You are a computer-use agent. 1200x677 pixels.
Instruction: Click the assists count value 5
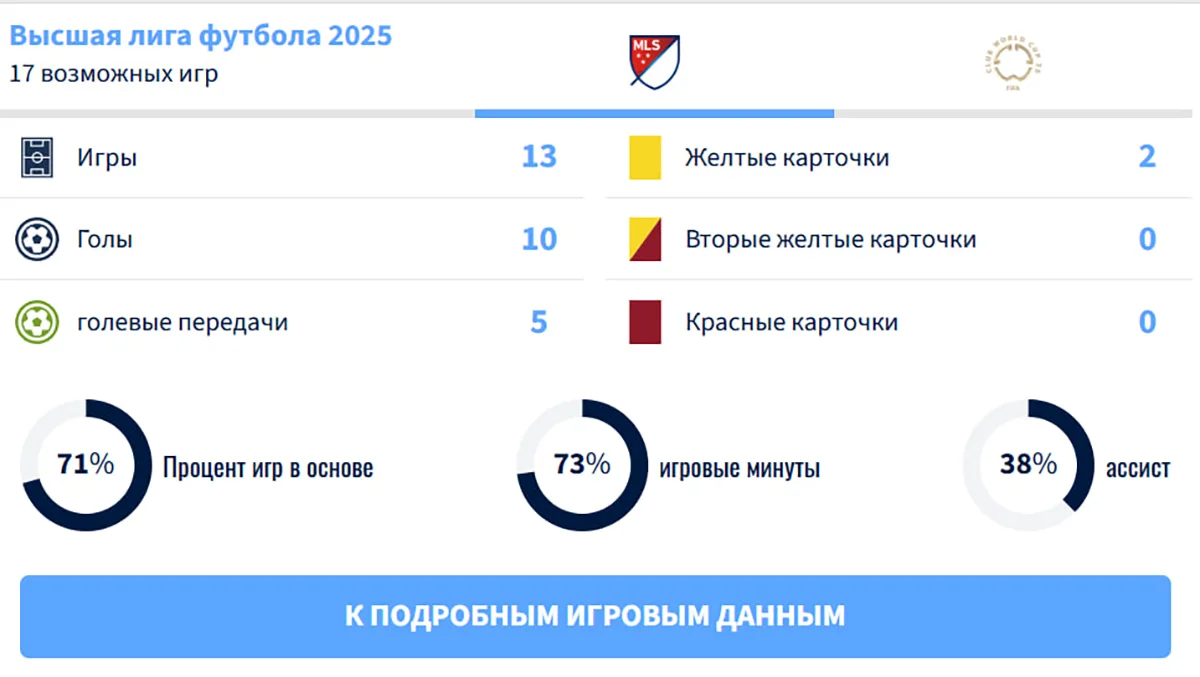click(x=539, y=322)
